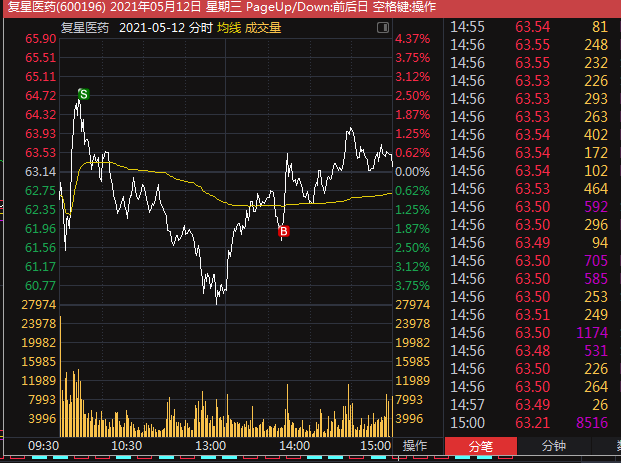
Task: Click the 0.00% percent axis label
Action: click(x=412, y=171)
